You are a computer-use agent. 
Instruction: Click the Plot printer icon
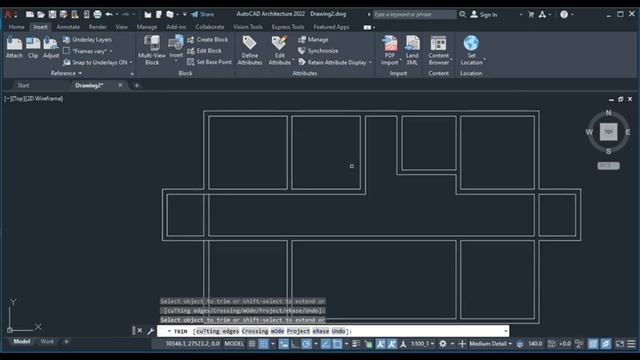click(97, 14)
